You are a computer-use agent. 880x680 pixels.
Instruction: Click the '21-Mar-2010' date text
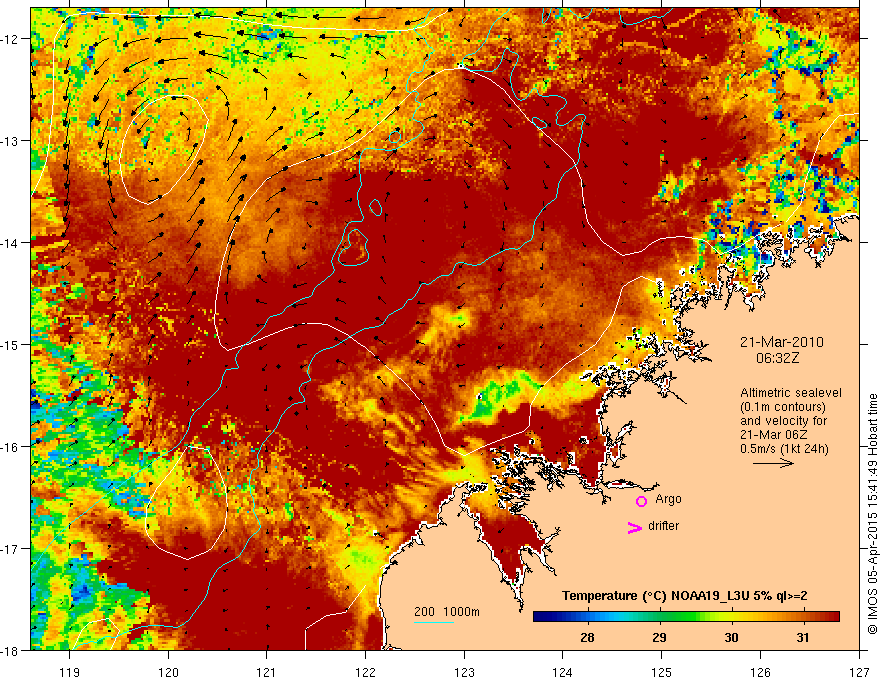(782, 342)
